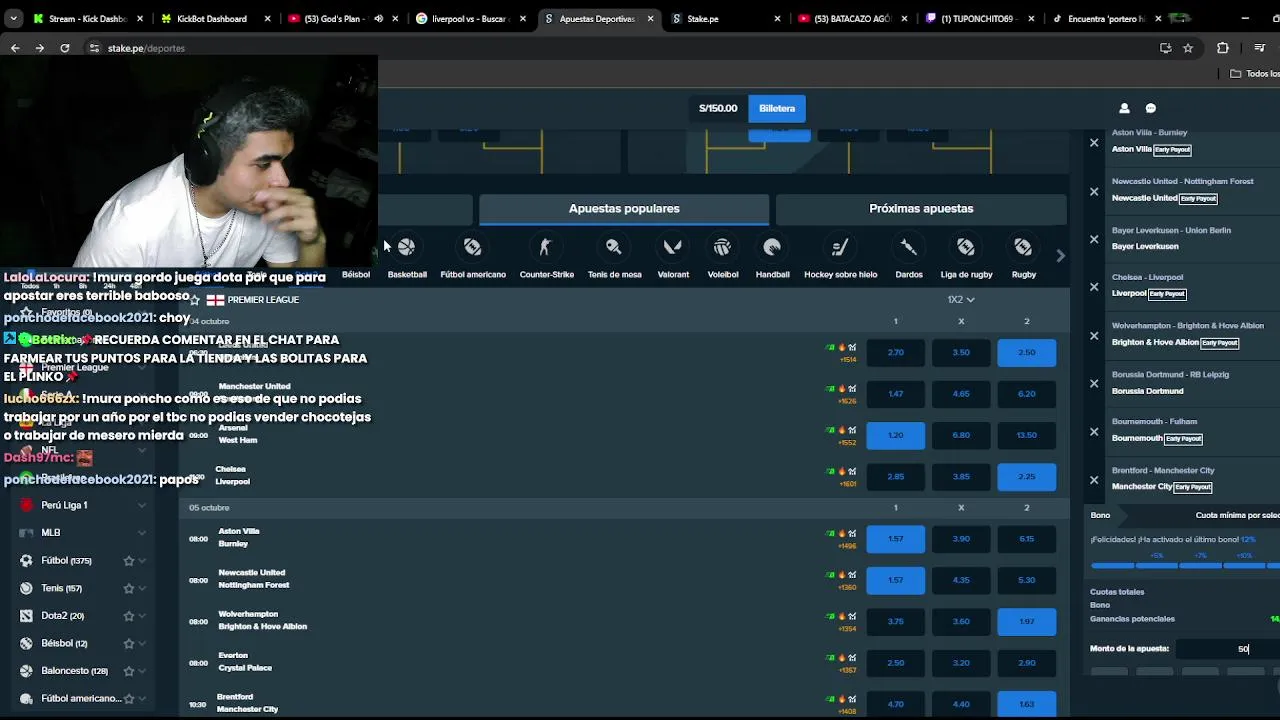
Task: Open the Counter-Strike sport category
Action: pyautogui.click(x=546, y=247)
